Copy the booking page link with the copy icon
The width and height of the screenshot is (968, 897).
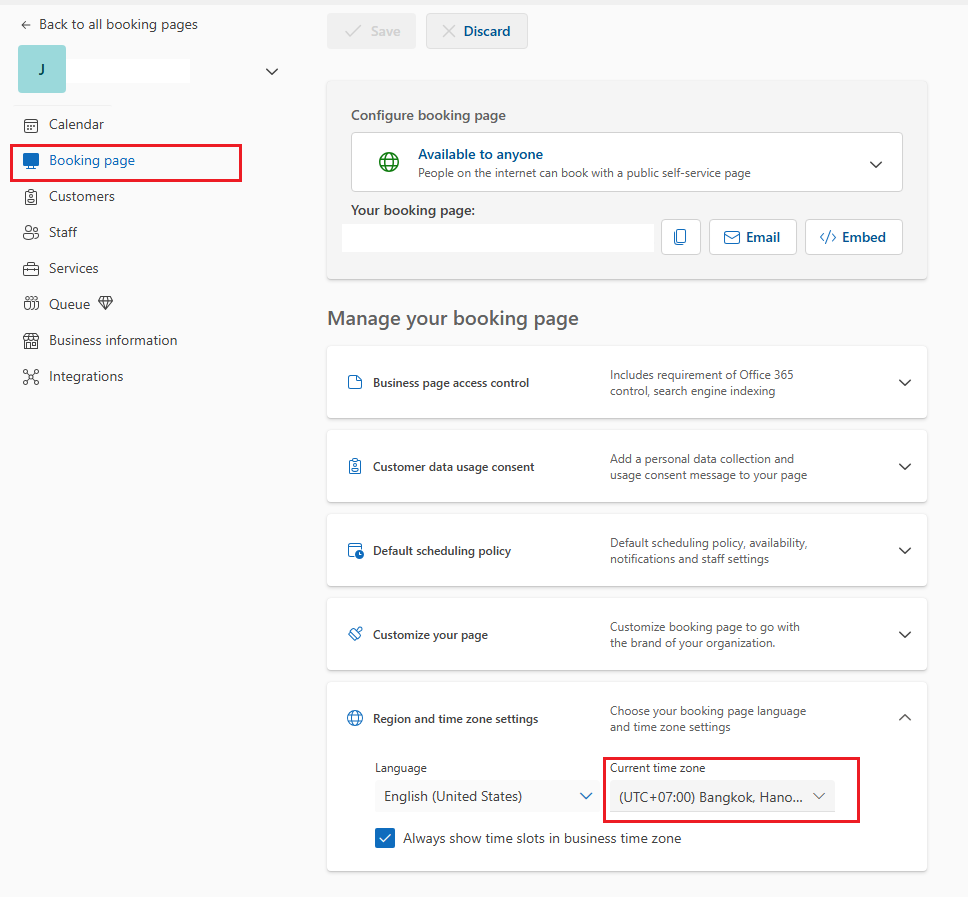[680, 237]
